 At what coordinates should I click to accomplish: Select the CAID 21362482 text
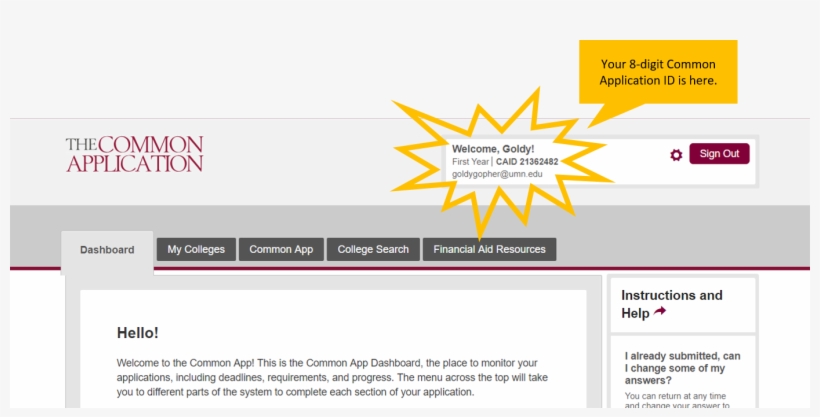(x=527, y=162)
